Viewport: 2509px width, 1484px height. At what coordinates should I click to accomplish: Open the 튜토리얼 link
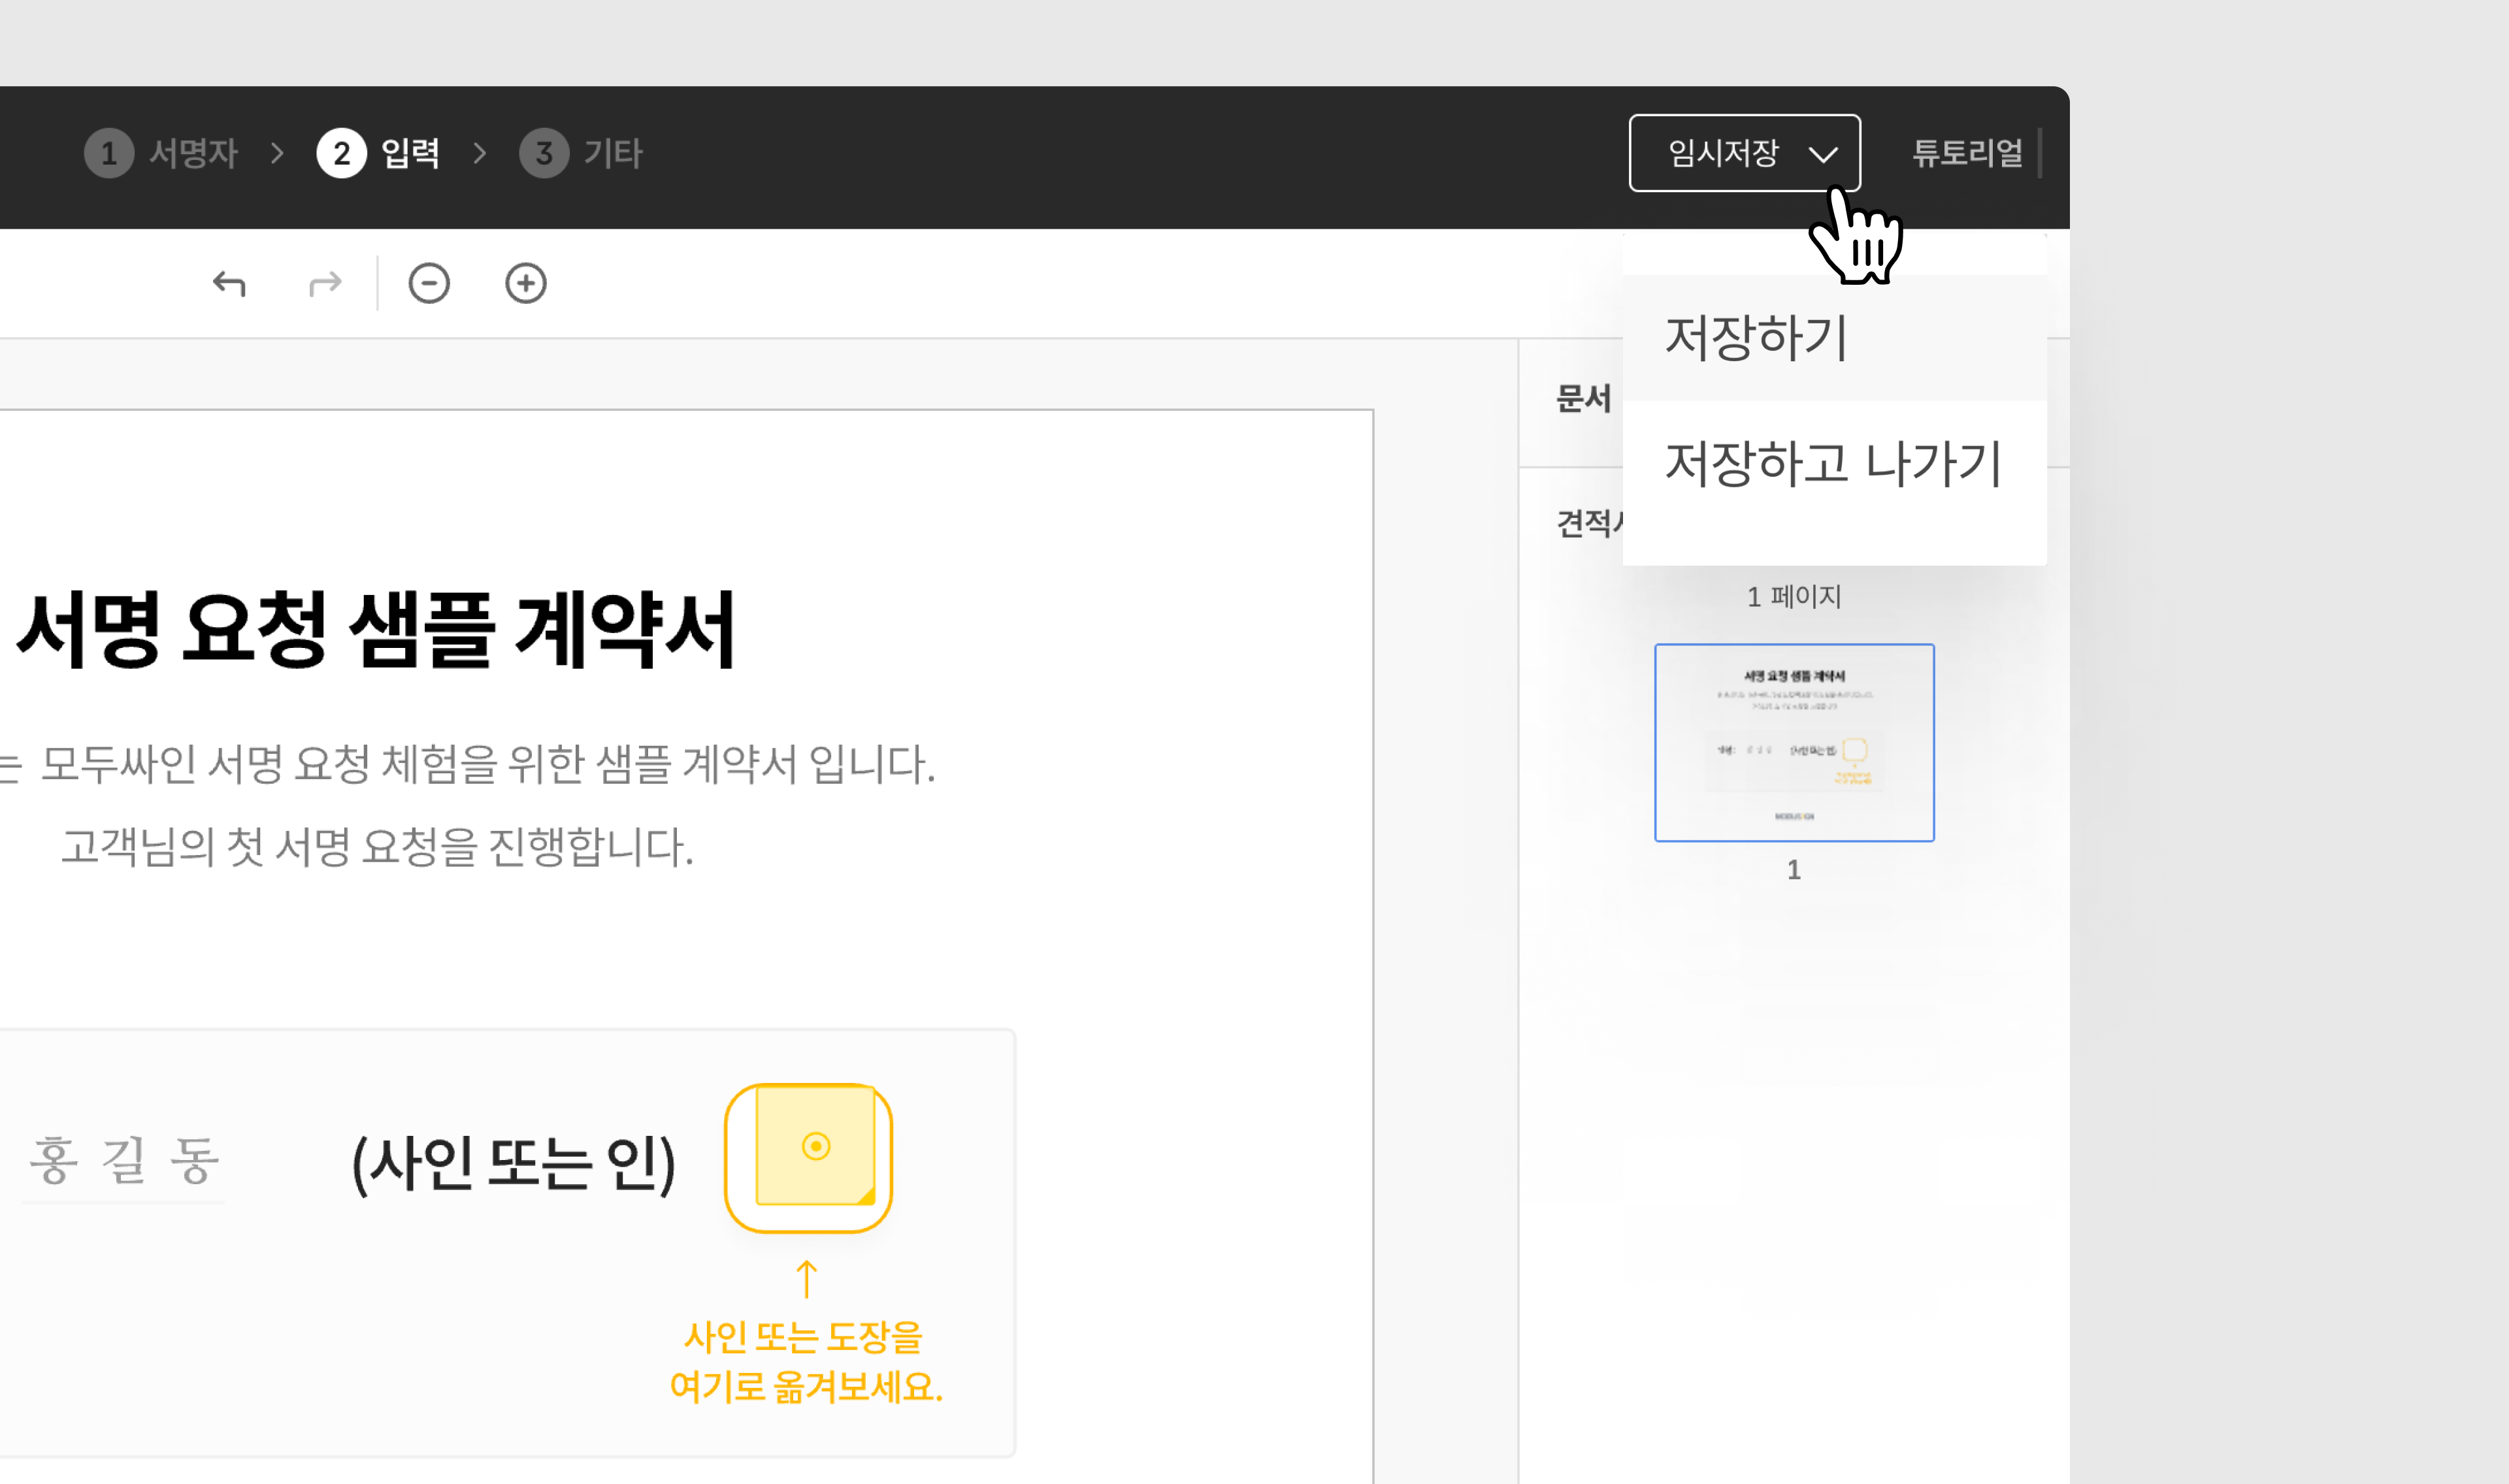(1966, 153)
